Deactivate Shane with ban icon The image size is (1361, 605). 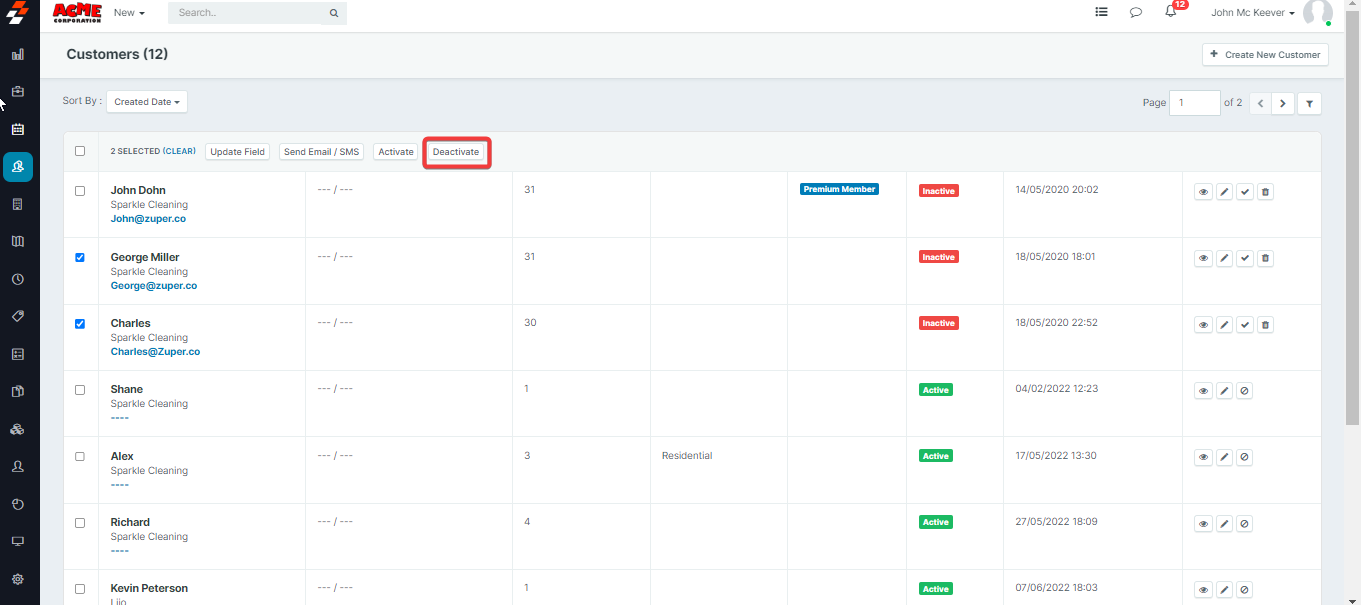click(x=1244, y=391)
